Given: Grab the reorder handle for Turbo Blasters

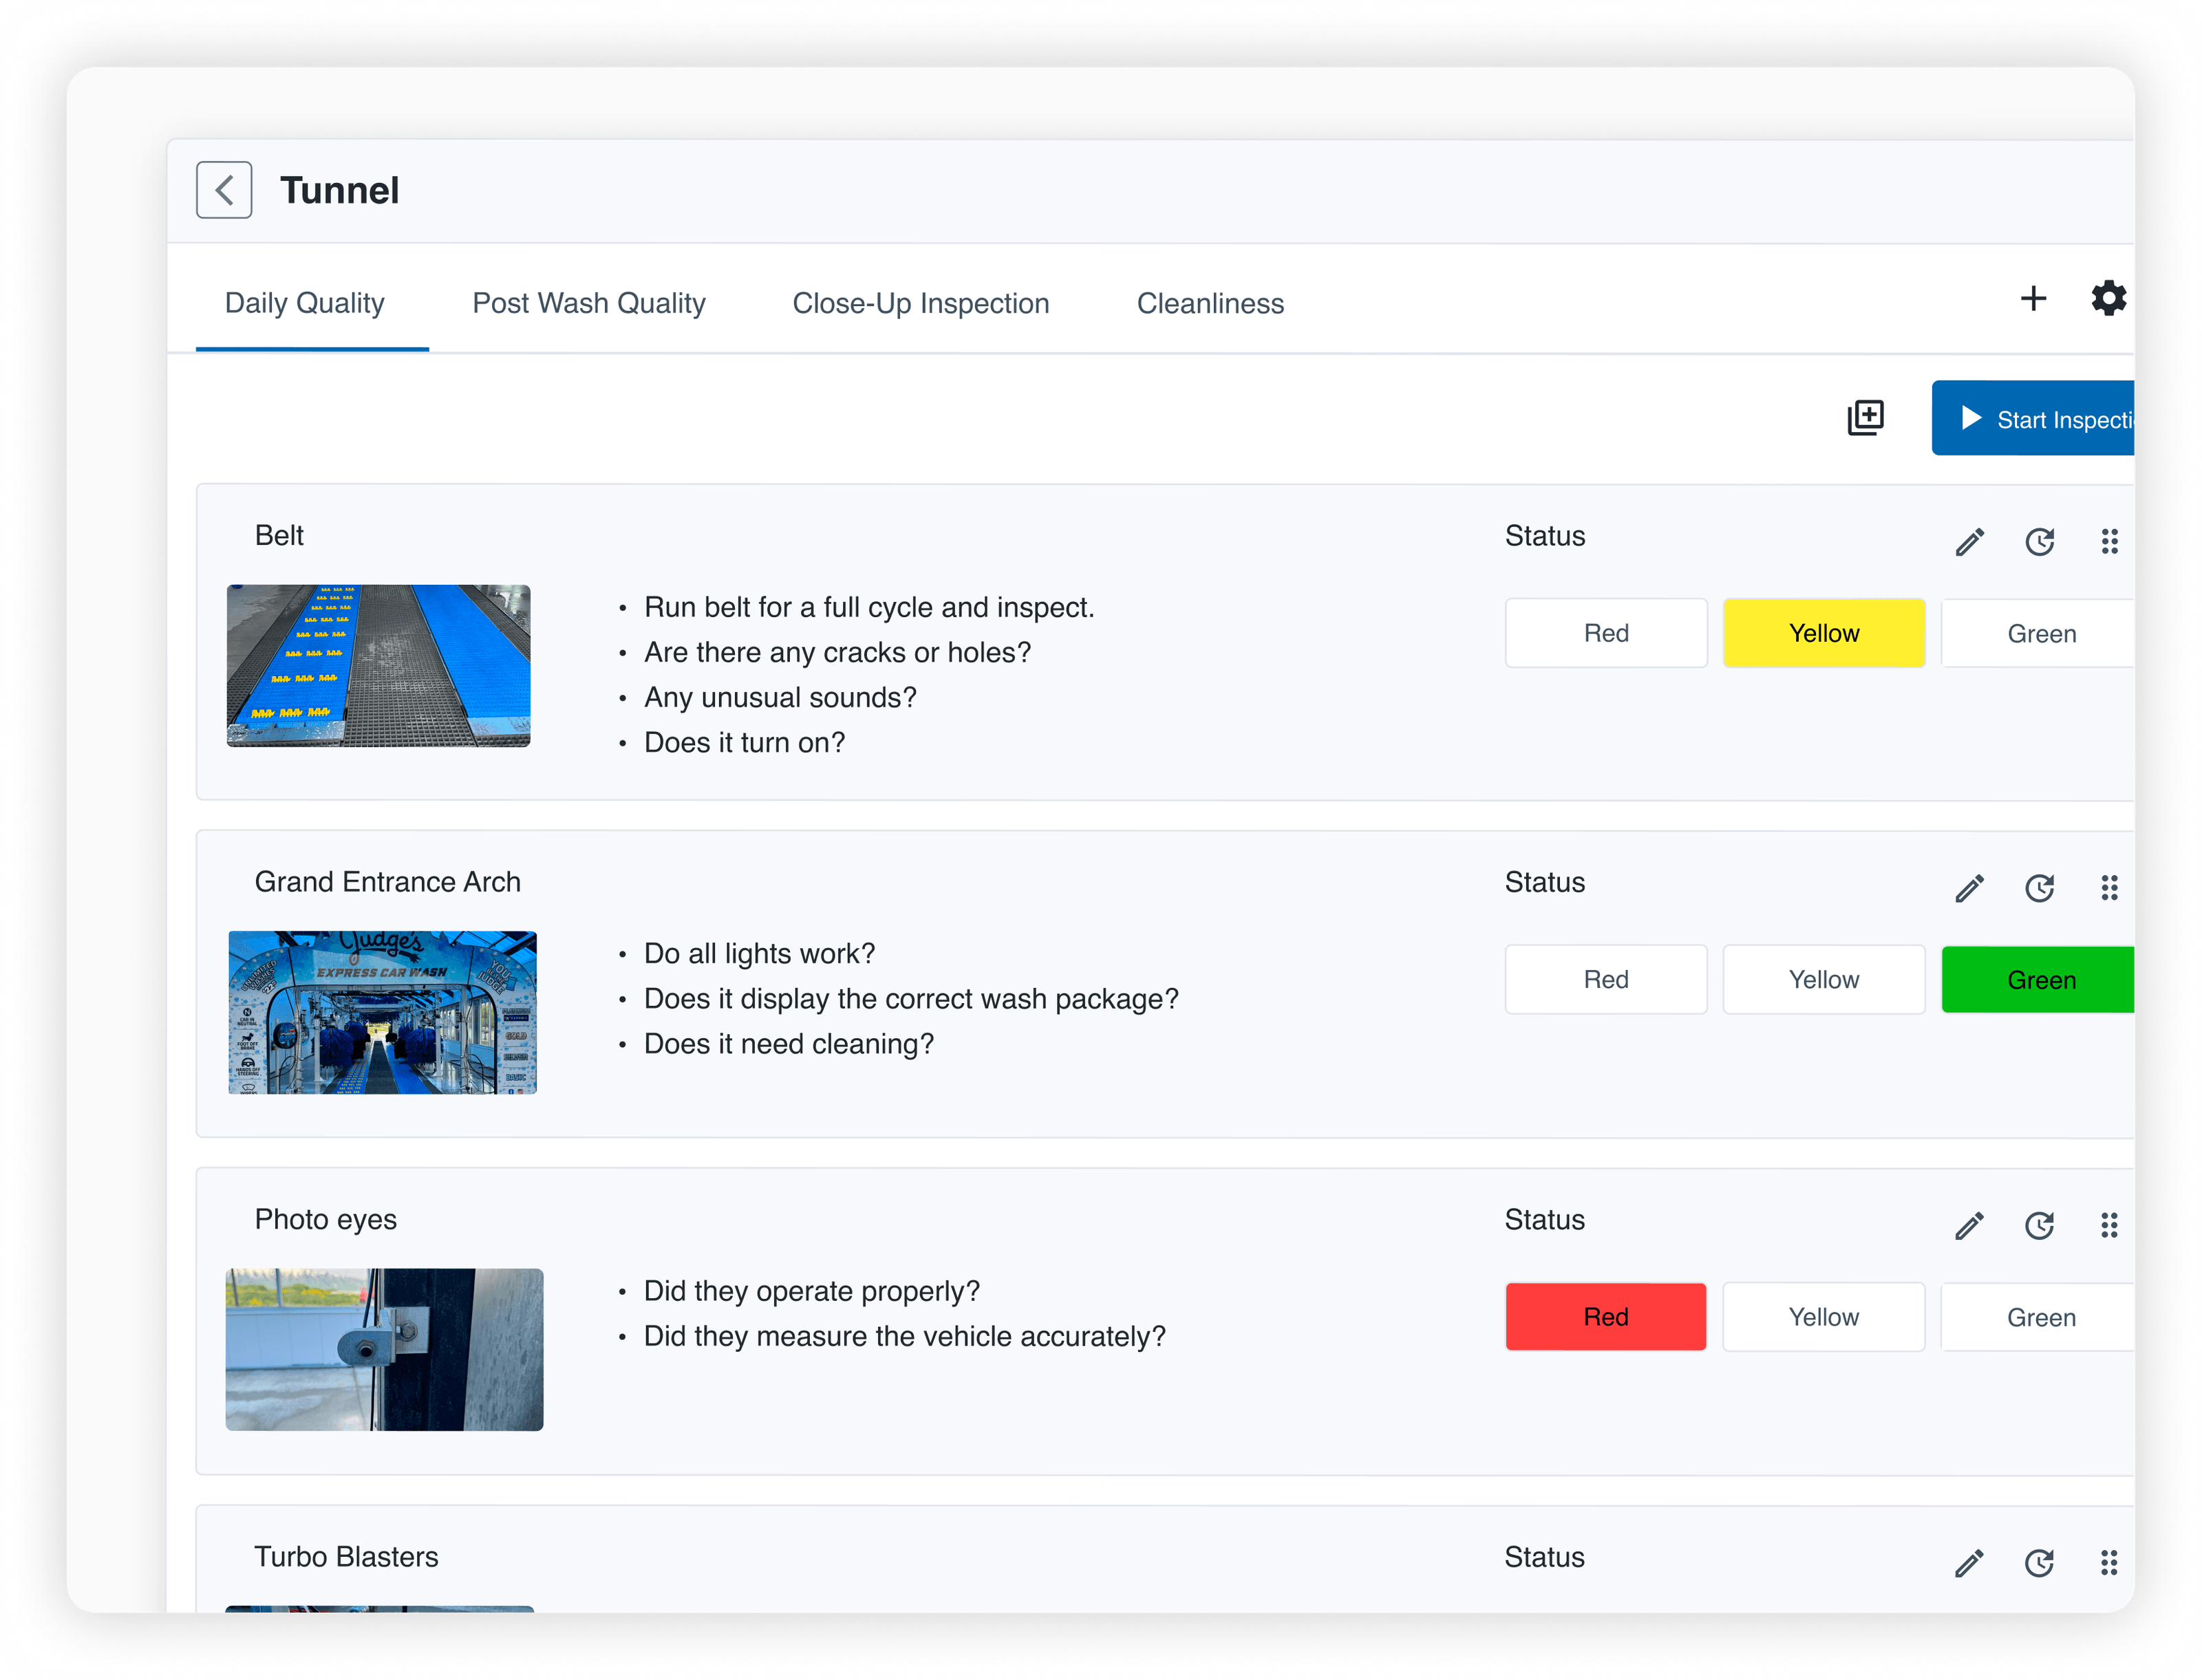Looking at the screenshot, I should 2111,1562.
